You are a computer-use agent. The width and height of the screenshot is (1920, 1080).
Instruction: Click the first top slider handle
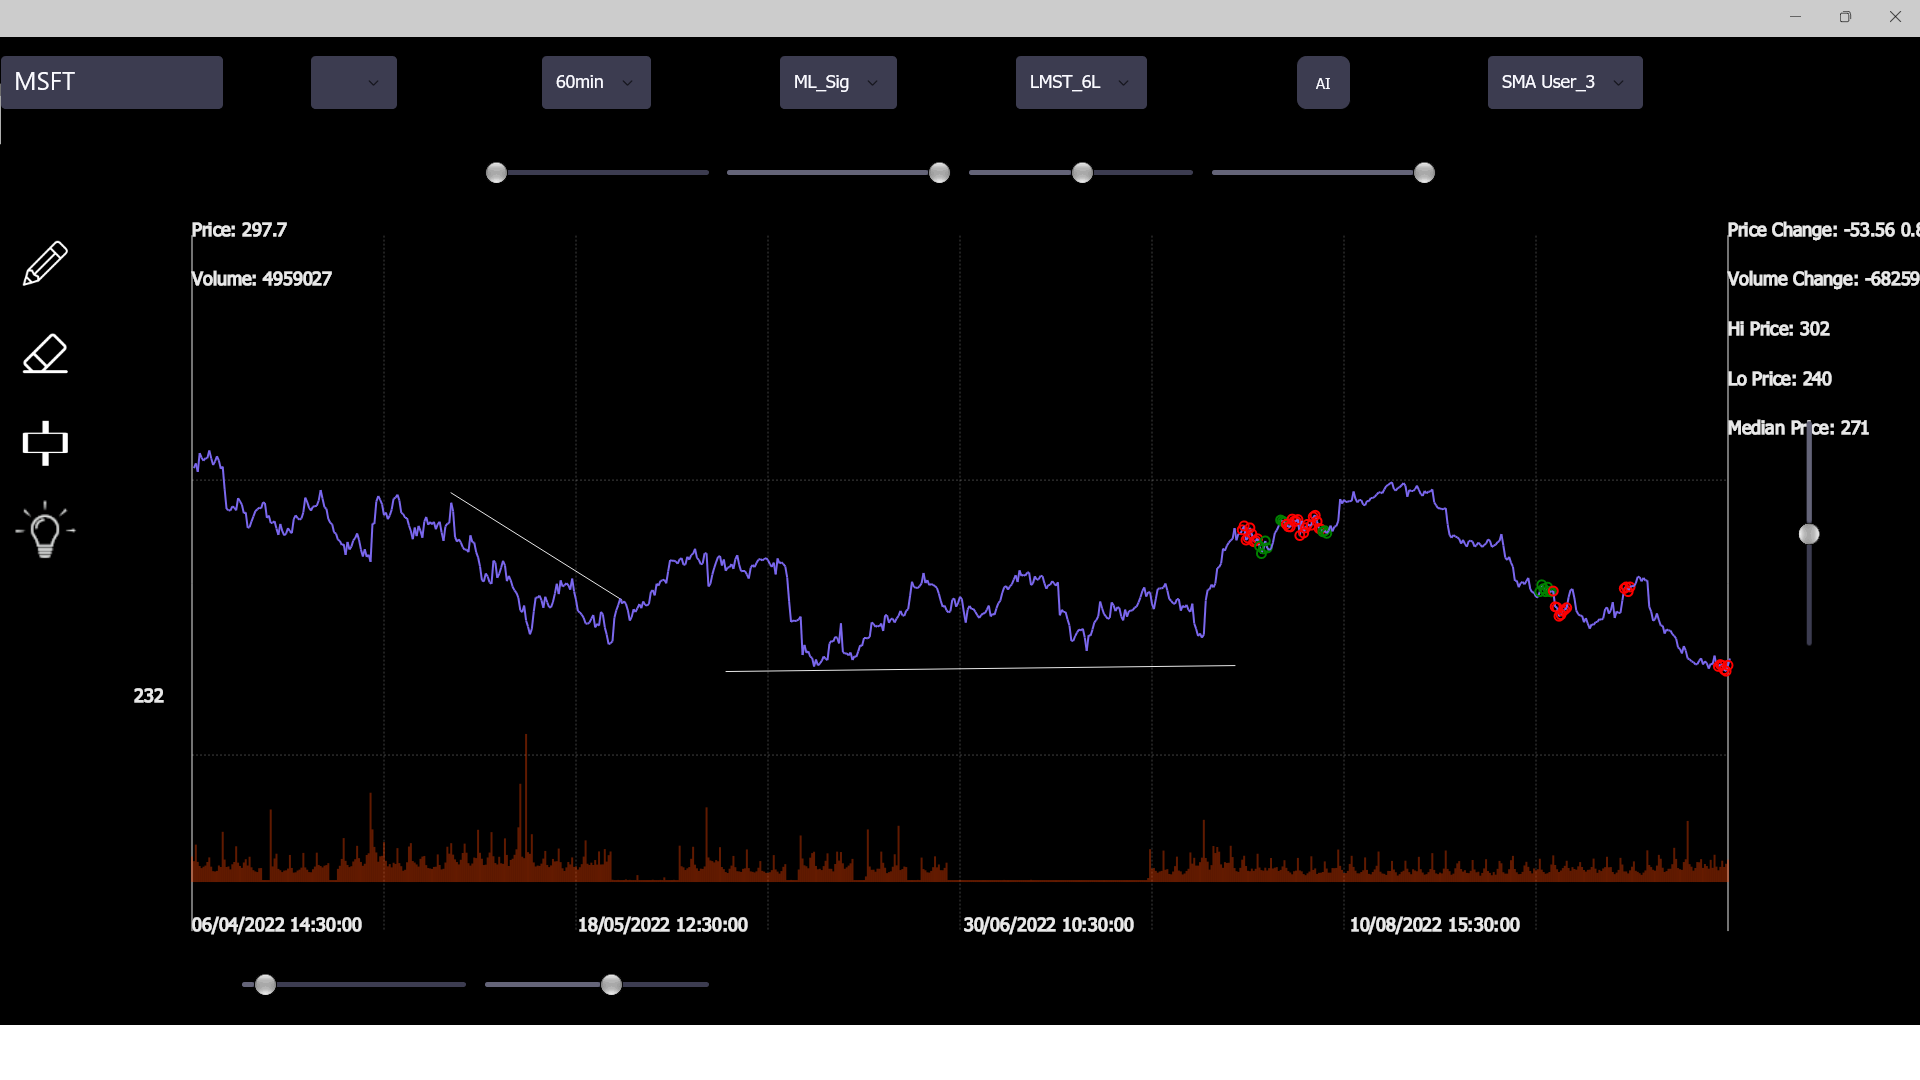[496, 173]
